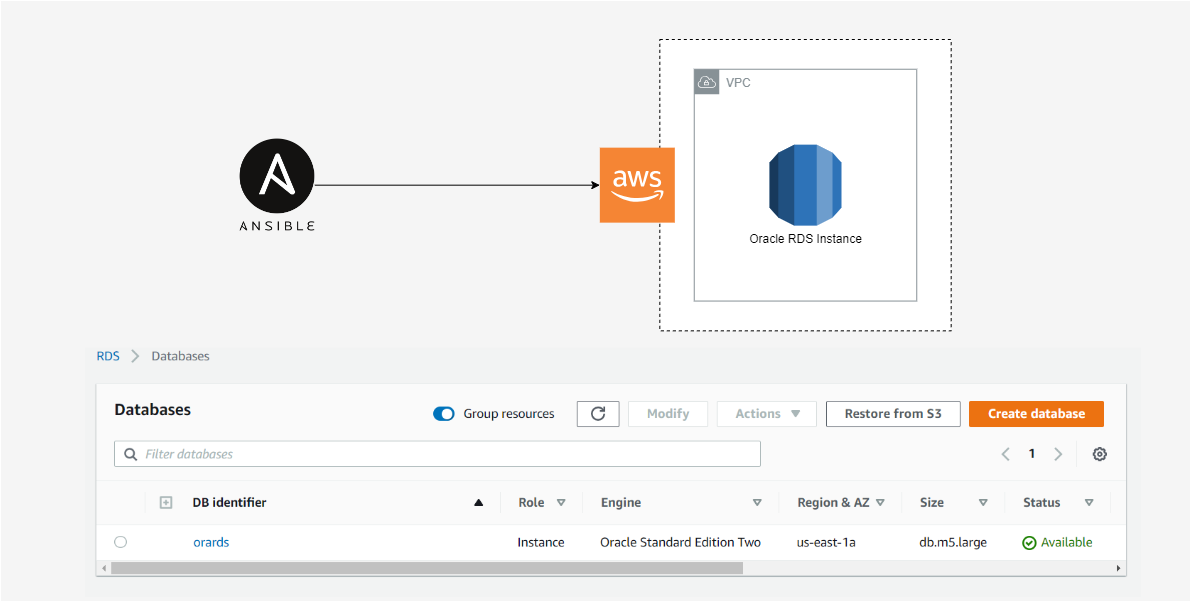The height and width of the screenshot is (602, 1191).
Task: Go to the next results page
Action: [x=1058, y=454]
